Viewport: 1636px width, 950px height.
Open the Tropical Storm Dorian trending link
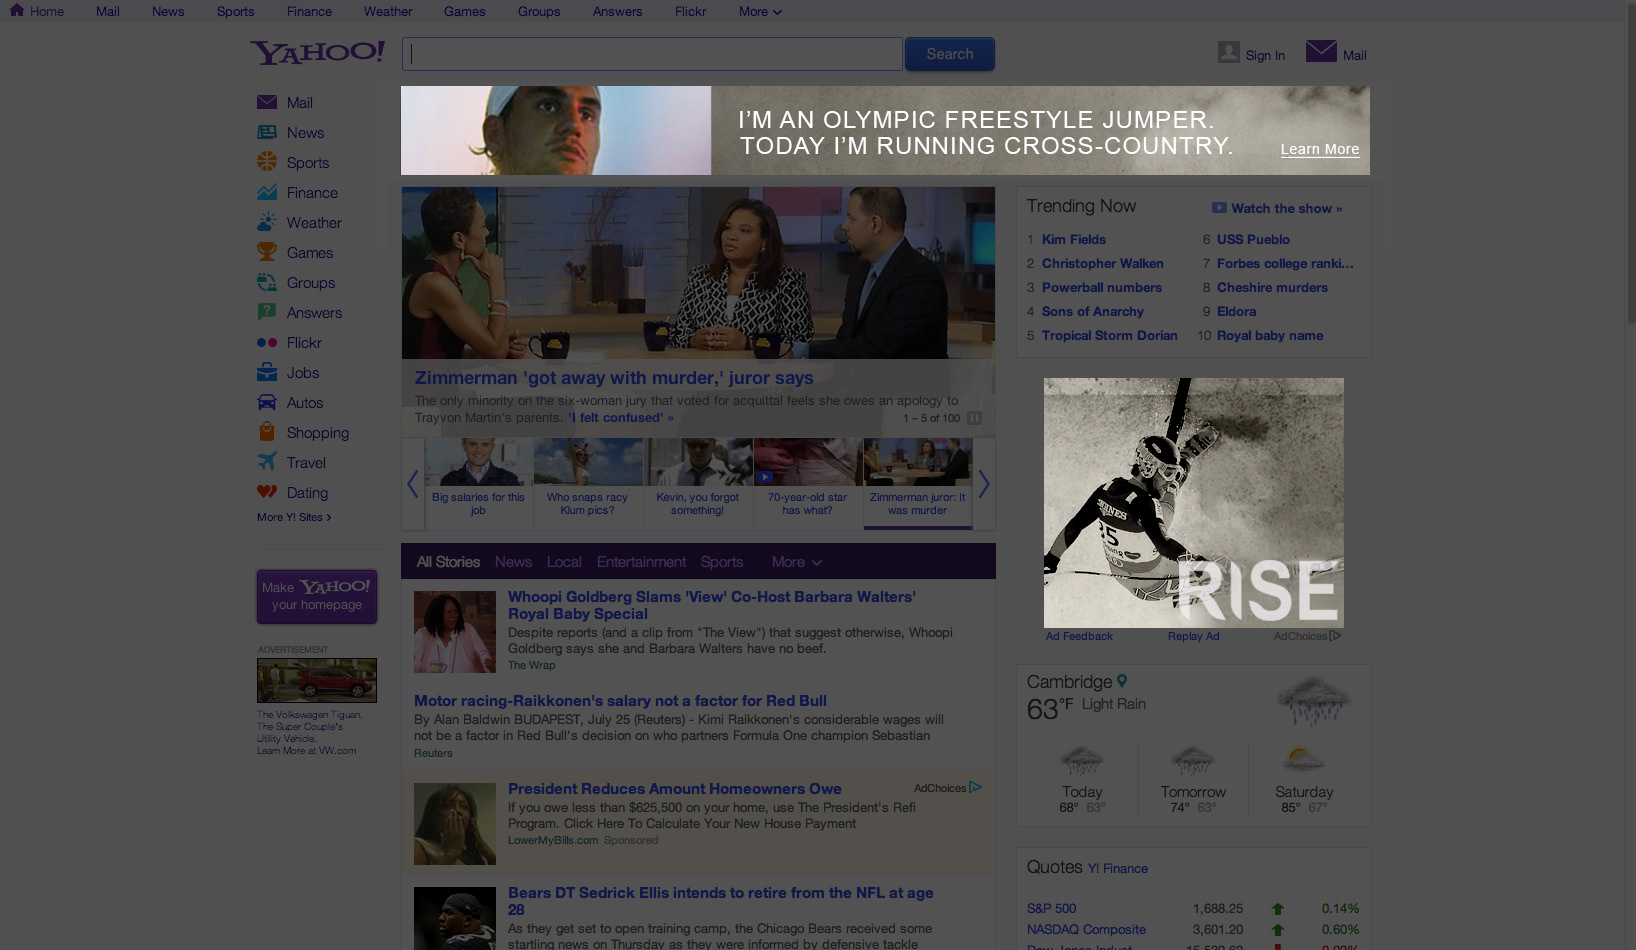point(1109,336)
